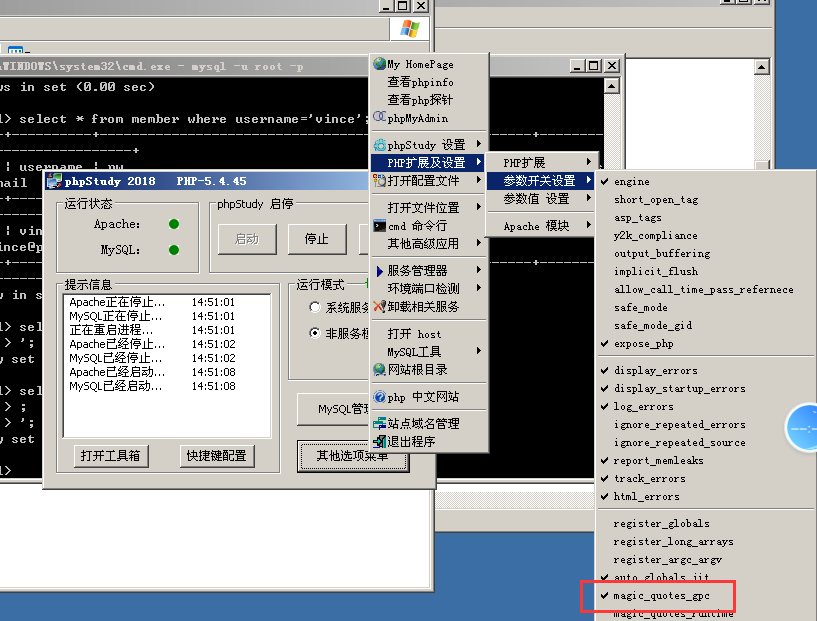The image size is (817, 621).
Task: Disable the display_errors switch
Action: [x=655, y=369]
